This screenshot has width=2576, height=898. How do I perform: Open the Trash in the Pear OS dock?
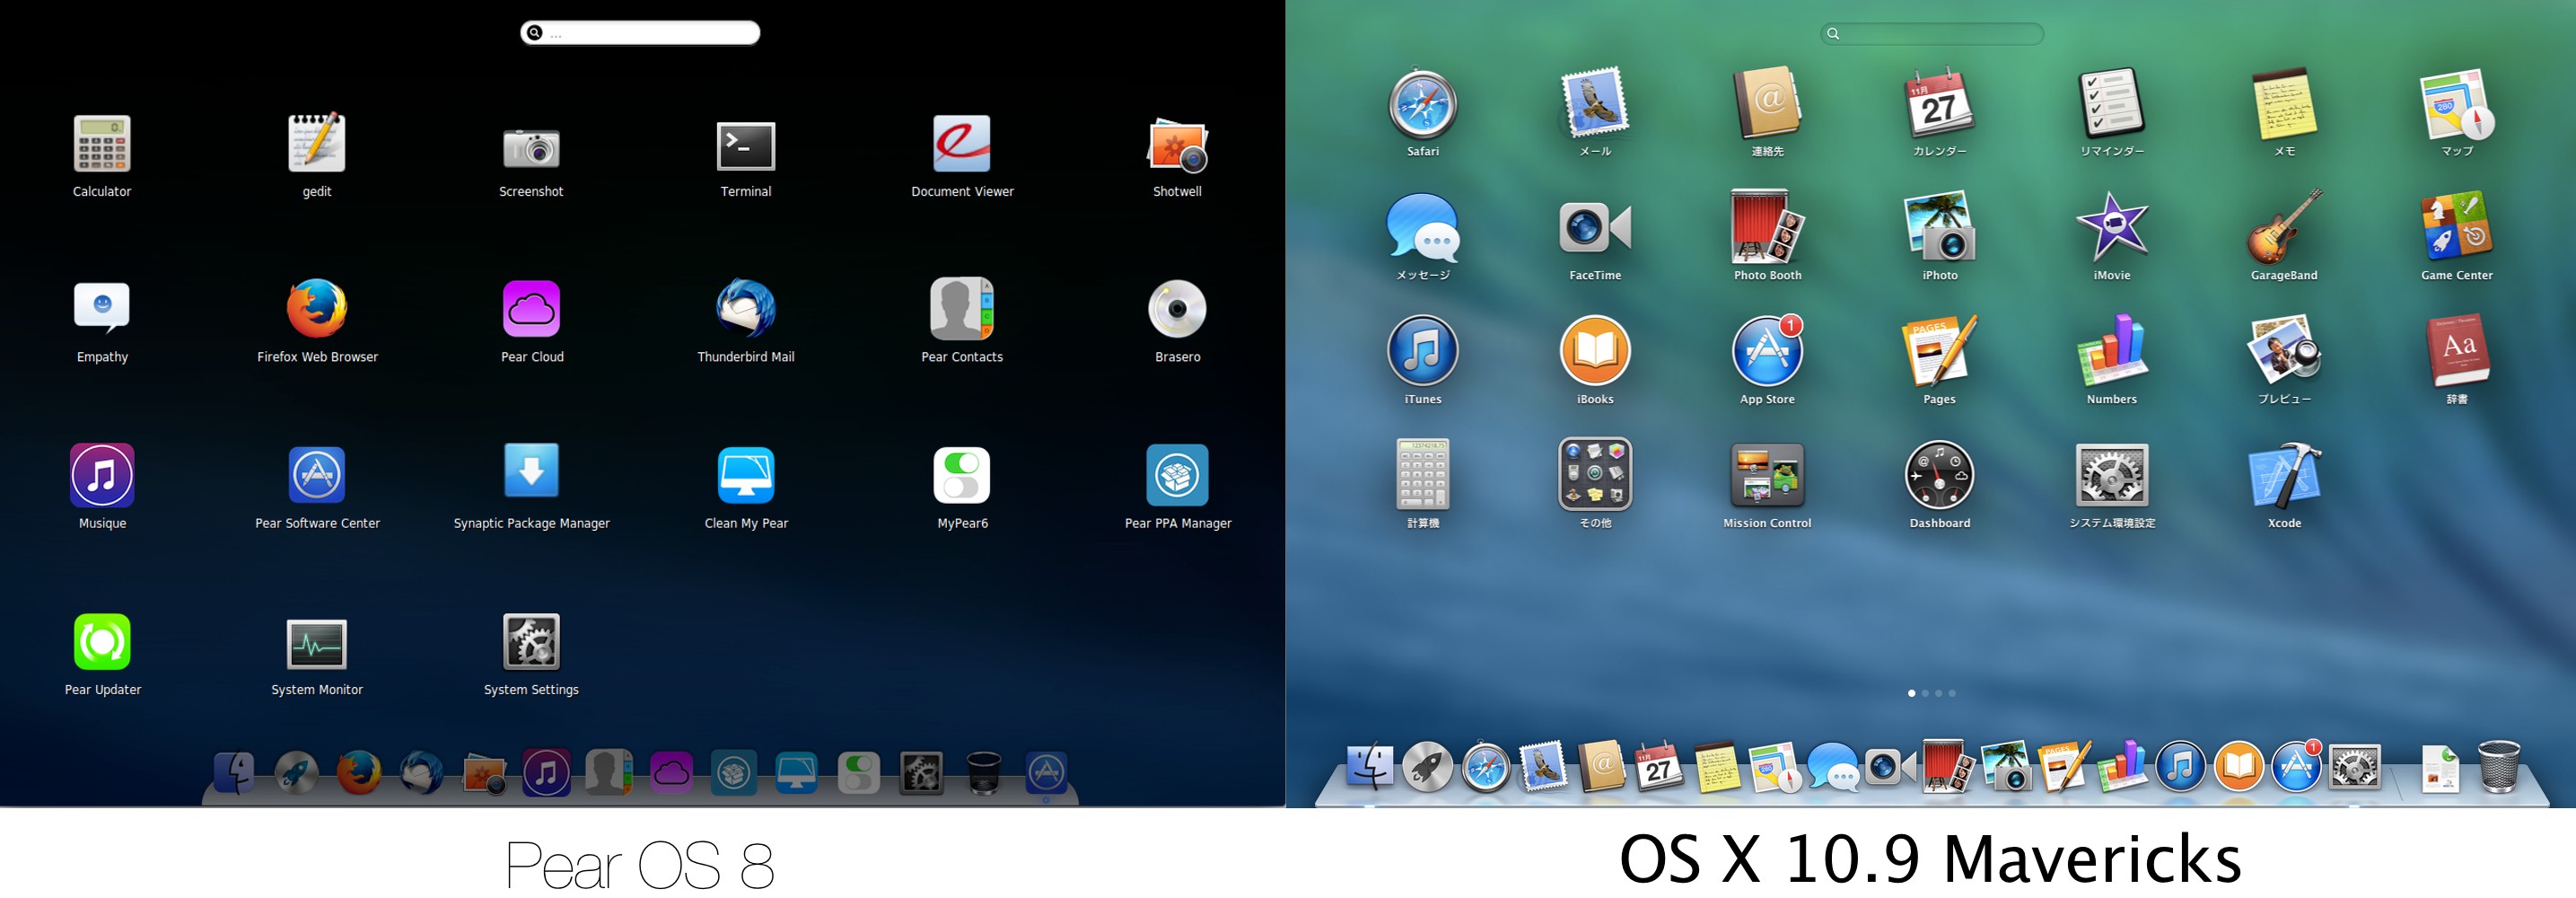click(984, 773)
